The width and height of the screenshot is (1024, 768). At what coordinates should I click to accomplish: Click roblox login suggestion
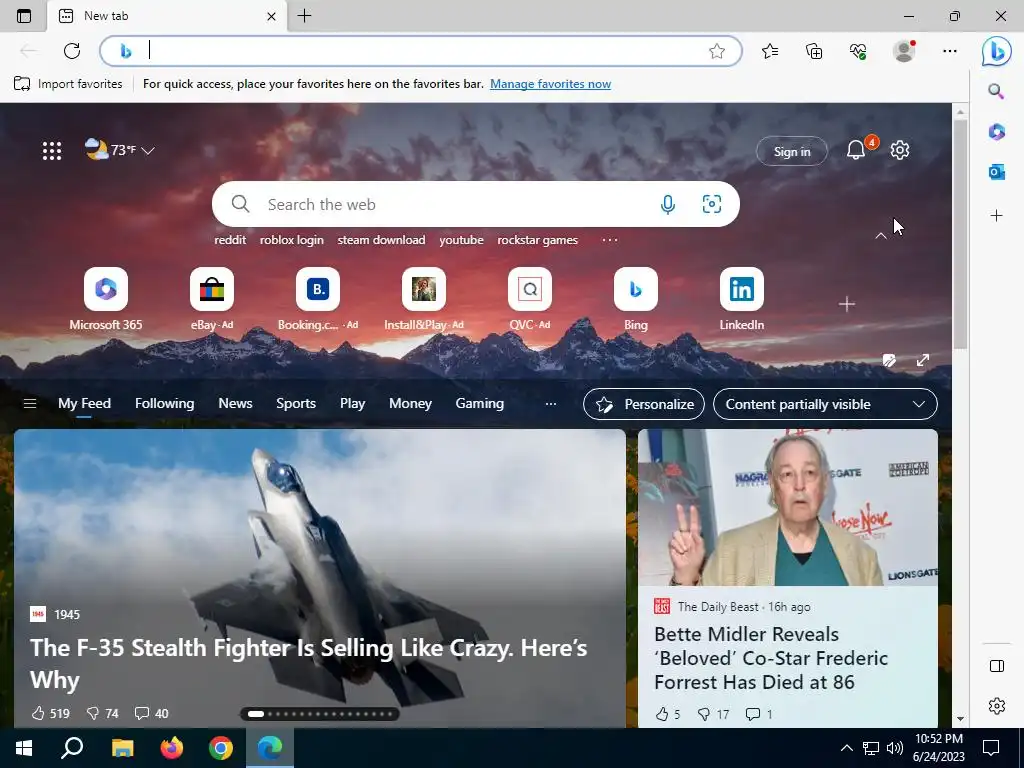tap(291, 240)
